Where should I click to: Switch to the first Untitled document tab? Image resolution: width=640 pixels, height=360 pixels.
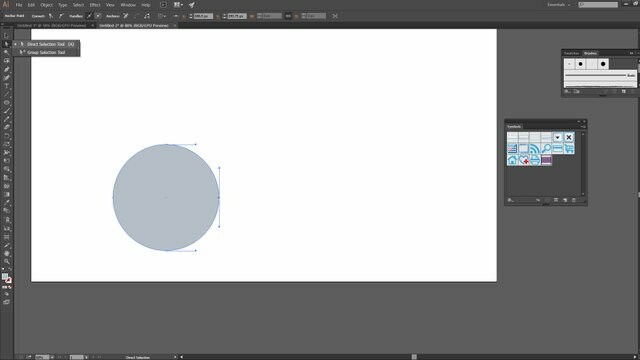pos(51,25)
